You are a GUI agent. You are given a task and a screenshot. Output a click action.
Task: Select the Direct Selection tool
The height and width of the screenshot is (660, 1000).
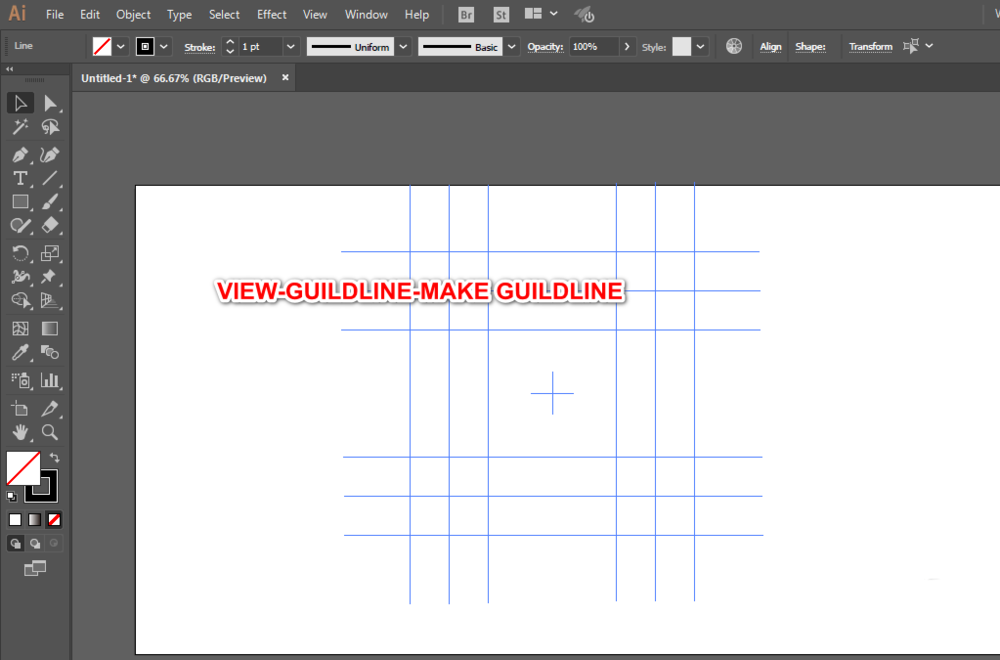coord(49,103)
